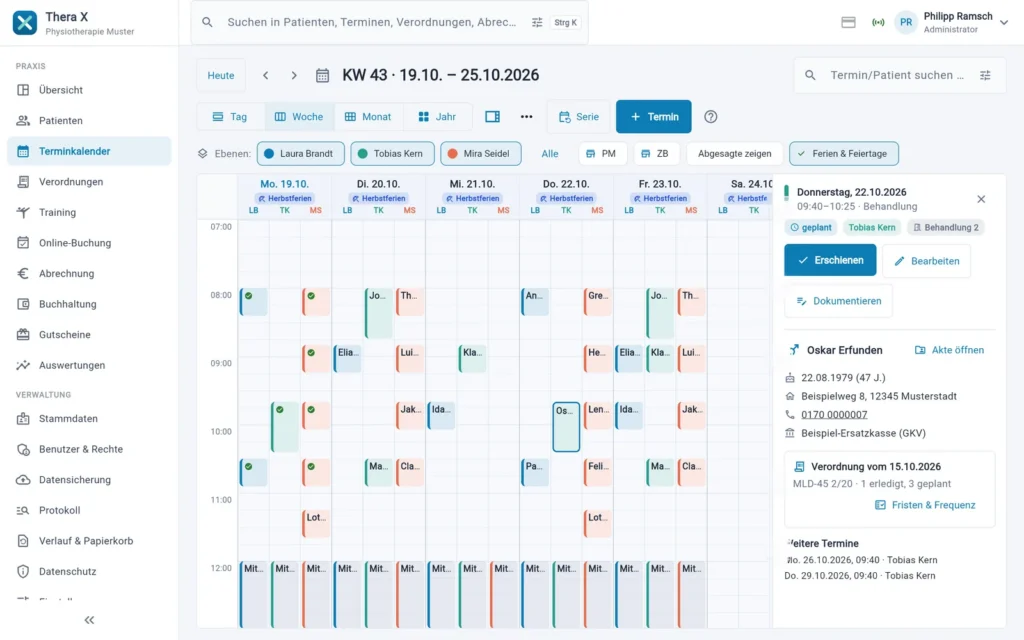Click the Heute button
Viewport: 1024px width, 640px height.
point(221,76)
